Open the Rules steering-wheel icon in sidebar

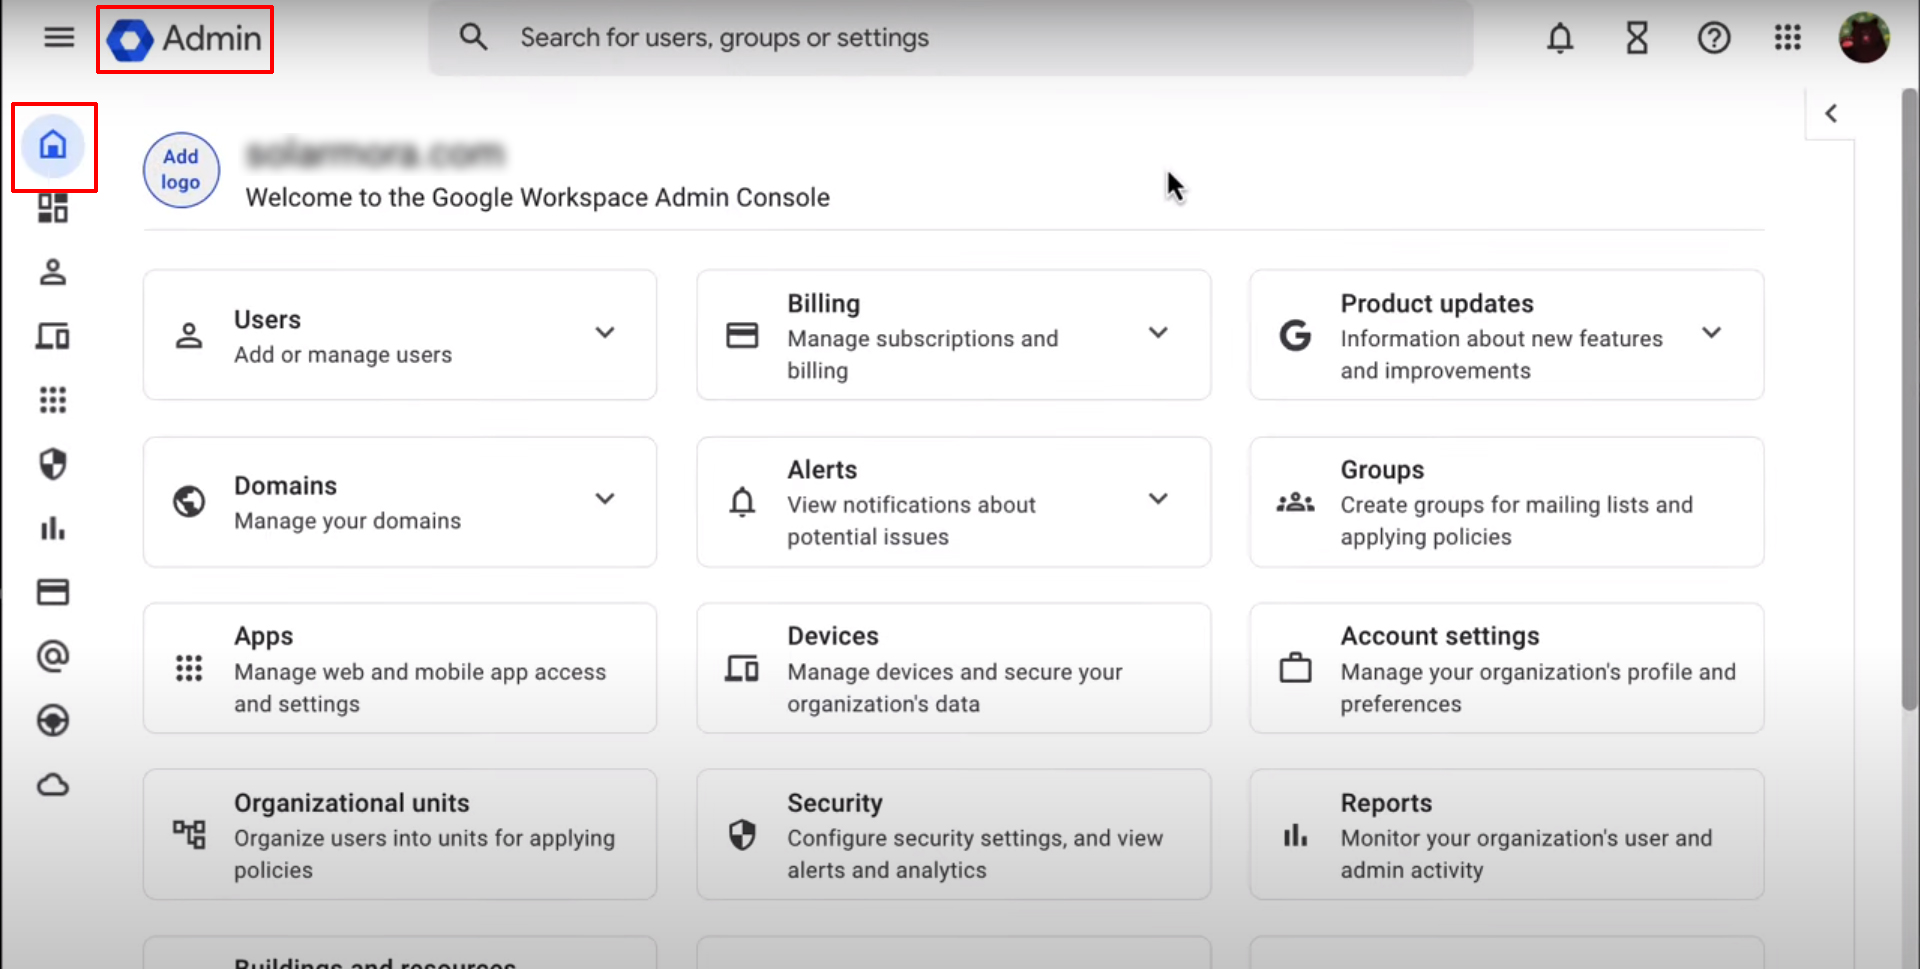tap(53, 720)
